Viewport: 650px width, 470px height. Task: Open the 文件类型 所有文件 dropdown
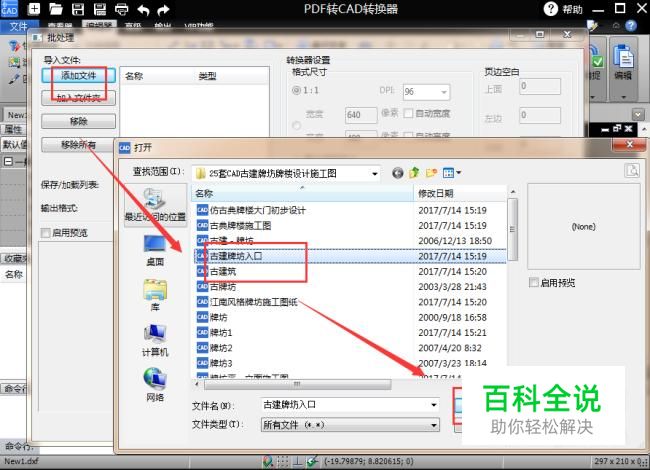pyautogui.click(x=434, y=425)
